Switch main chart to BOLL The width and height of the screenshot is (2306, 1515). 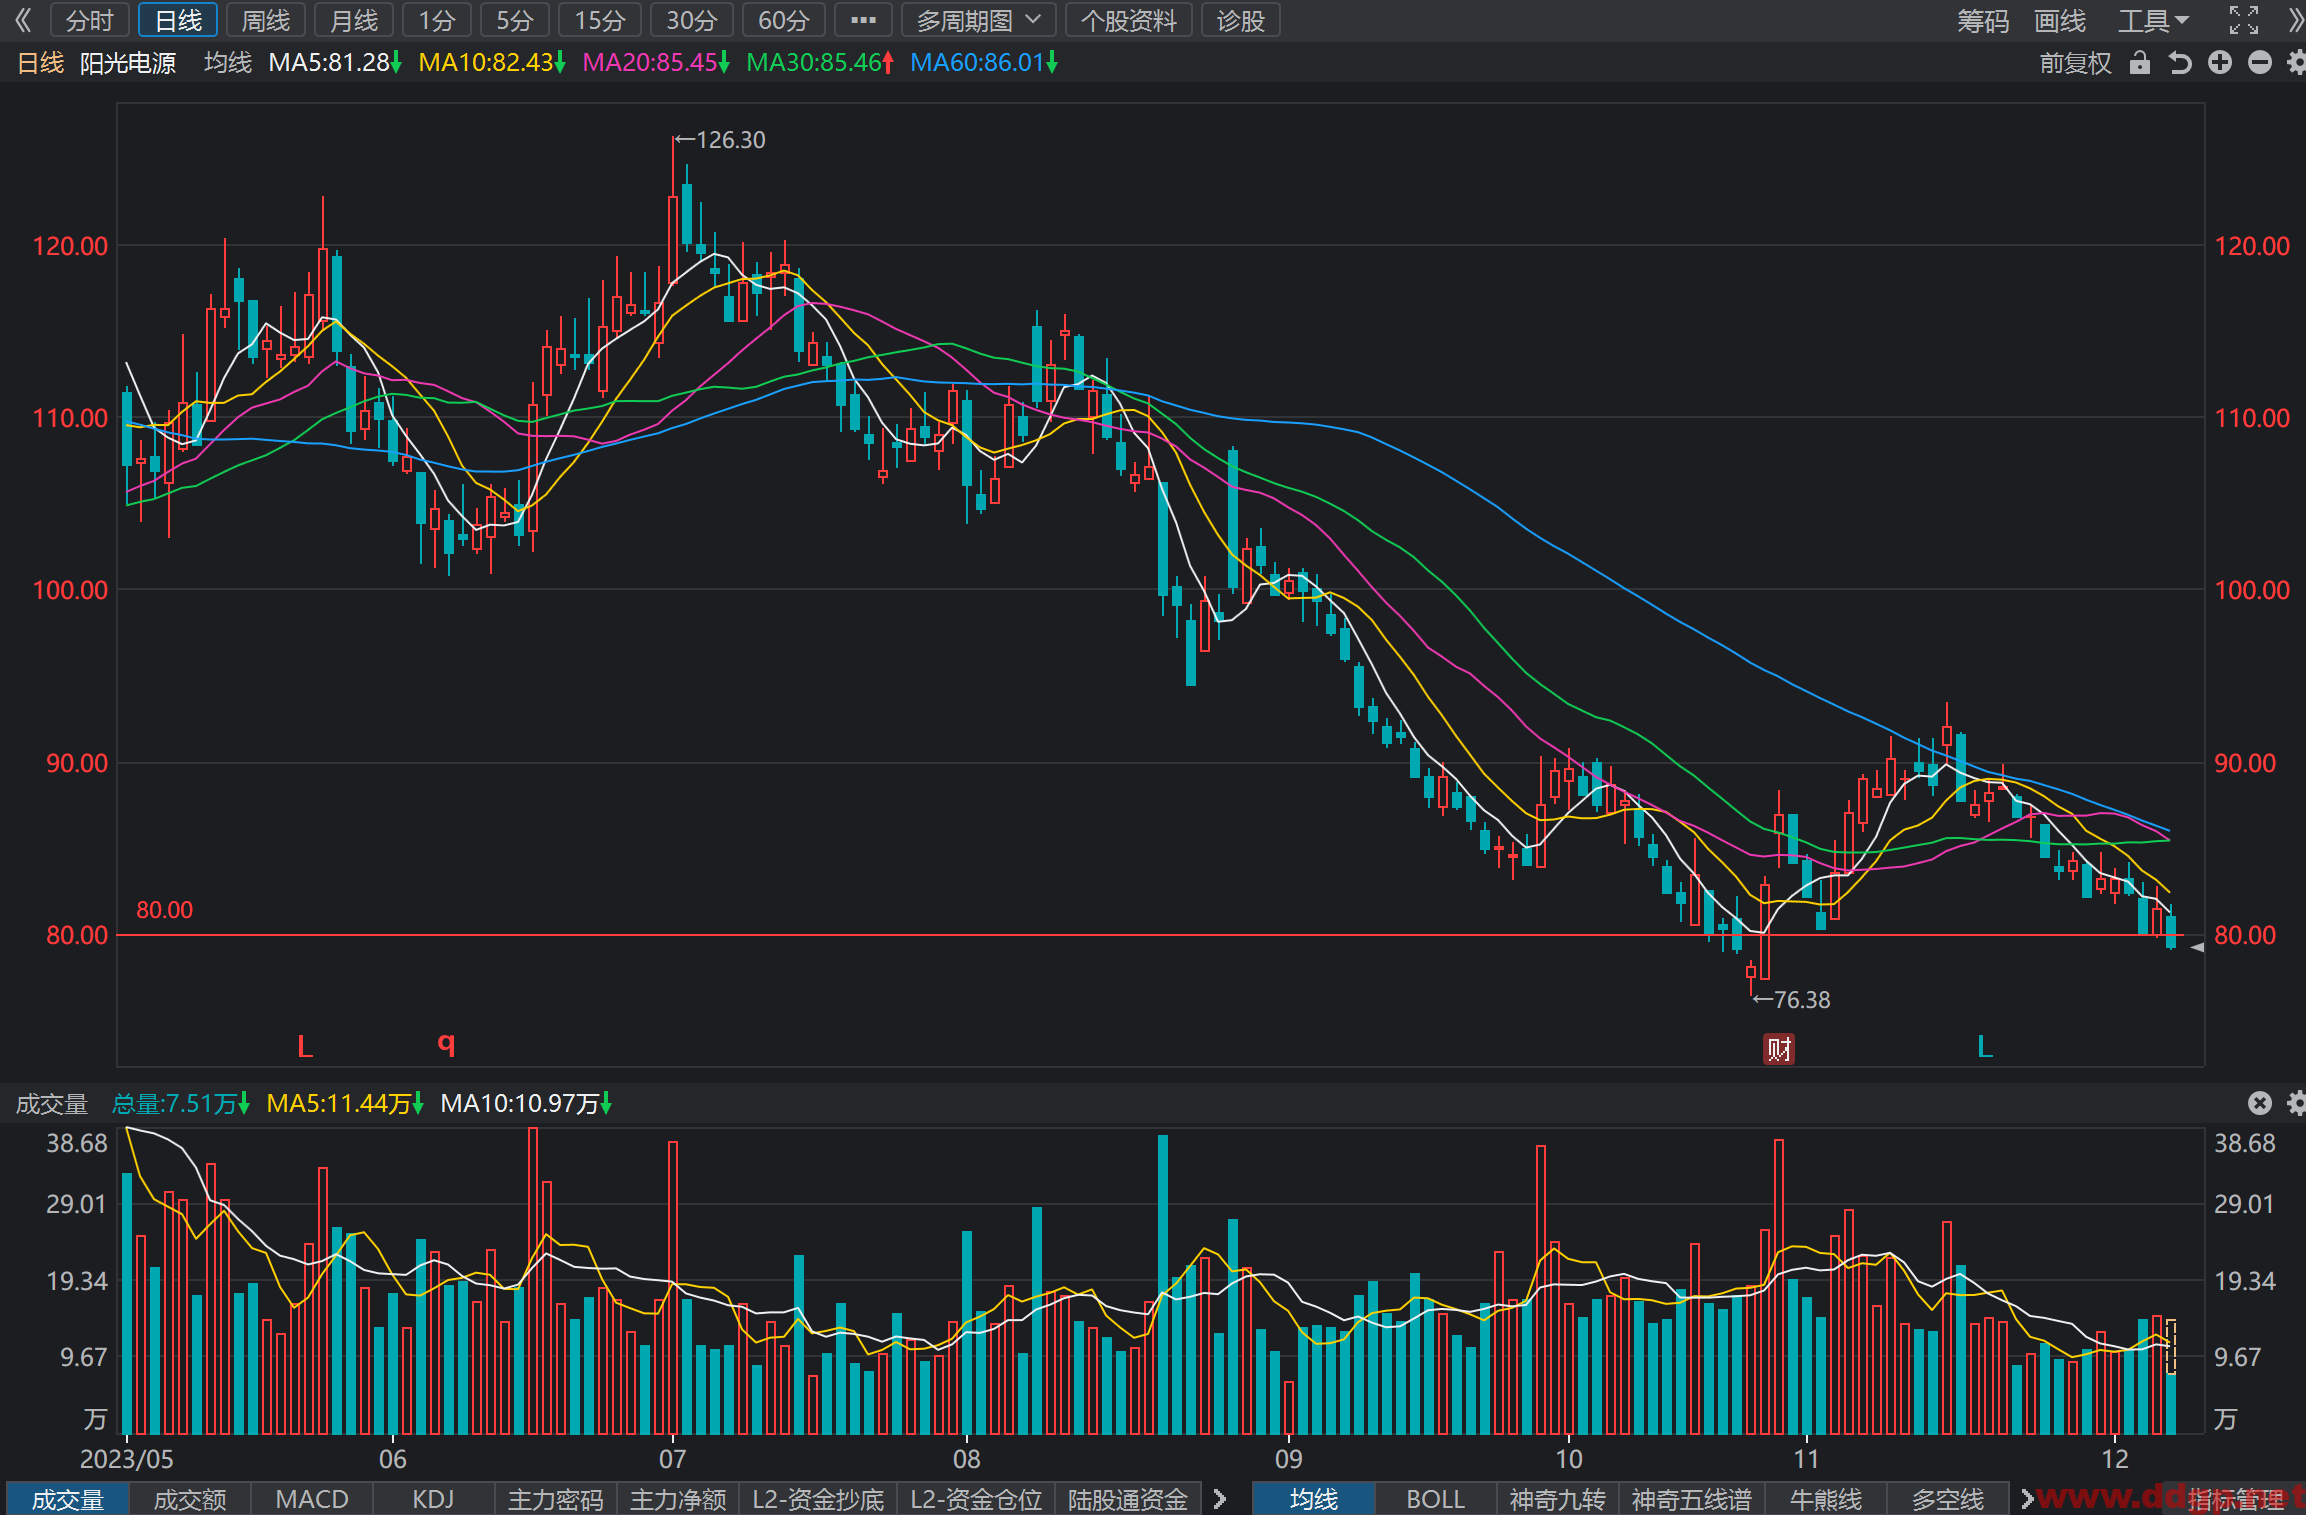(x=1435, y=1499)
